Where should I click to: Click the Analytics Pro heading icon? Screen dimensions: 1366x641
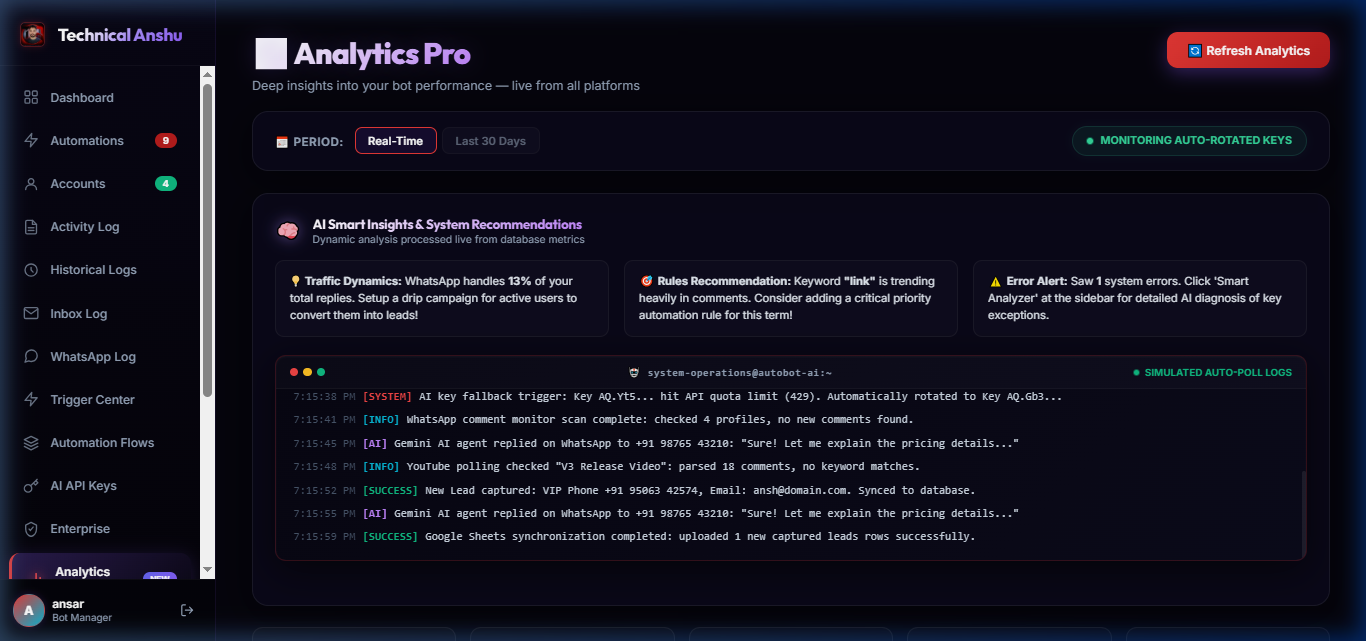point(270,54)
